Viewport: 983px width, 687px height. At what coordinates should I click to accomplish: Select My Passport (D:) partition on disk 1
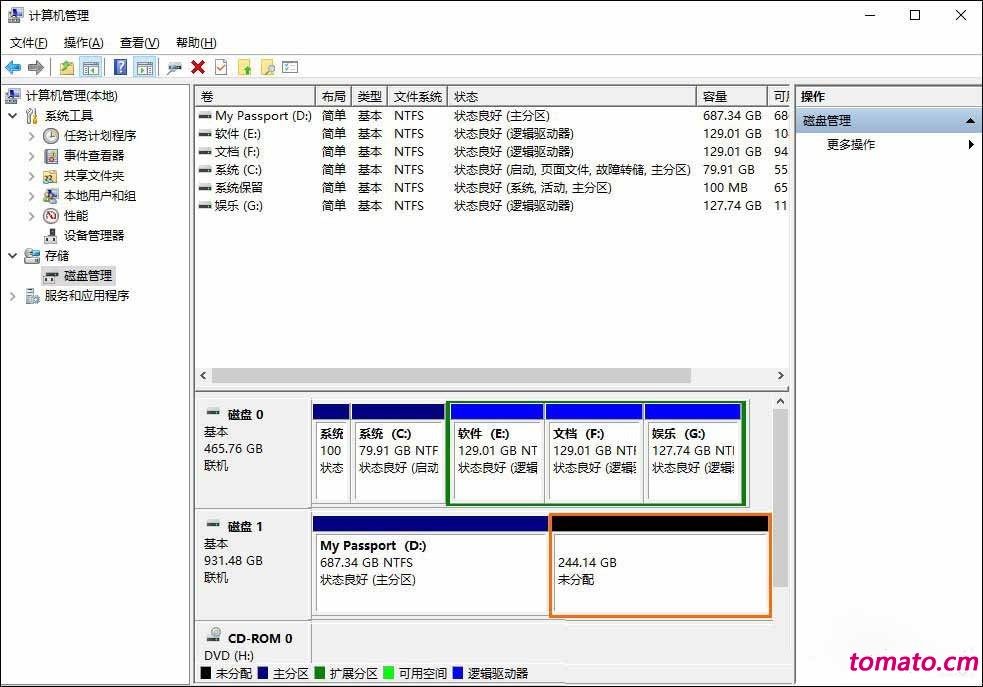(431, 565)
